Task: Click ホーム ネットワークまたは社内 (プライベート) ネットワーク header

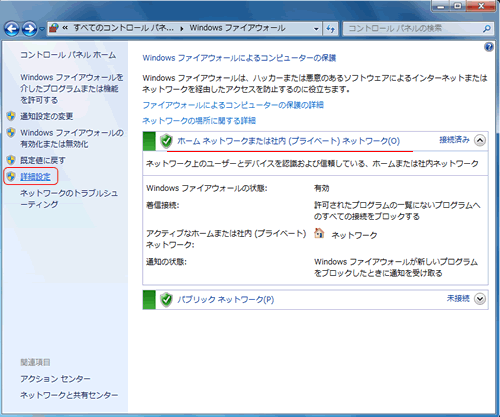Action: (x=288, y=141)
